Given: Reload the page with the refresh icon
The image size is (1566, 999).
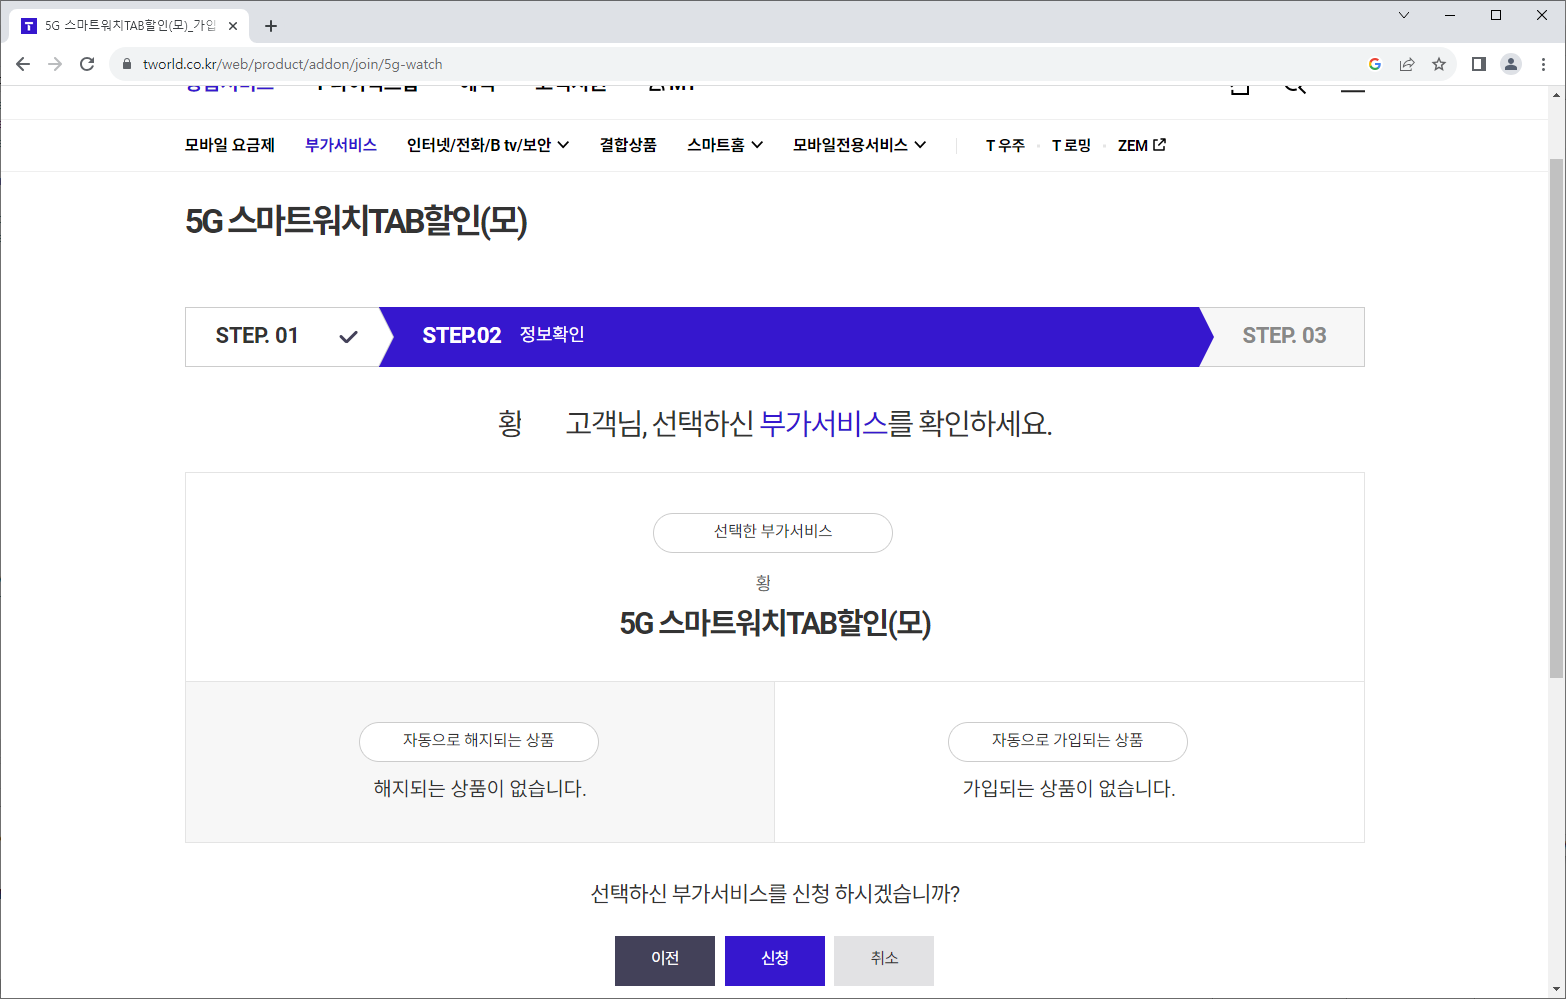Looking at the screenshot, I should tap(87, 64).
